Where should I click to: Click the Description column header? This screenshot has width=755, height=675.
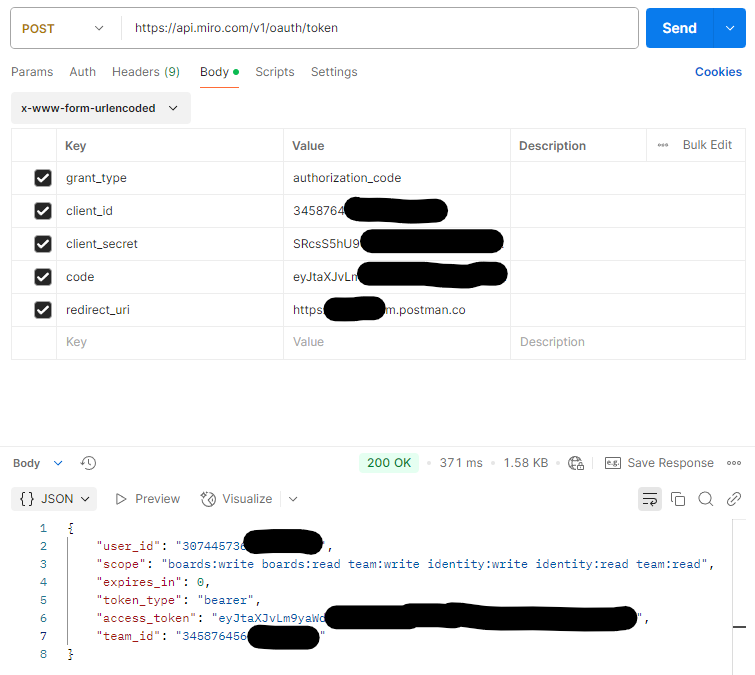coord(552,145)
